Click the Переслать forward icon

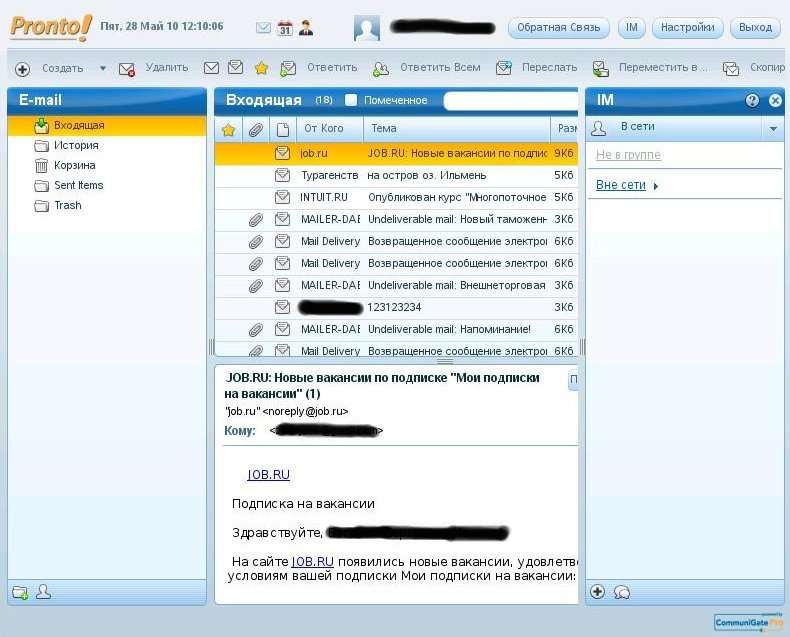[x=503, y=68]
